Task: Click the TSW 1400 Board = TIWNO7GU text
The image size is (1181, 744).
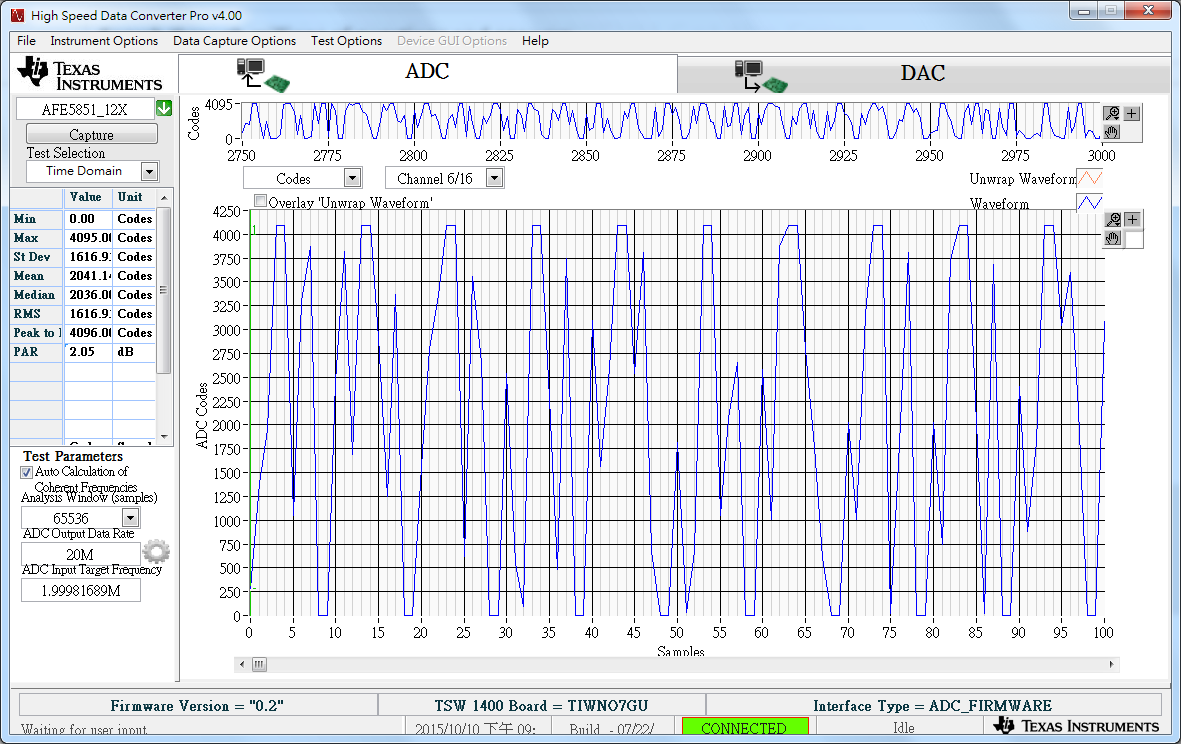Action: click(542, 706)
